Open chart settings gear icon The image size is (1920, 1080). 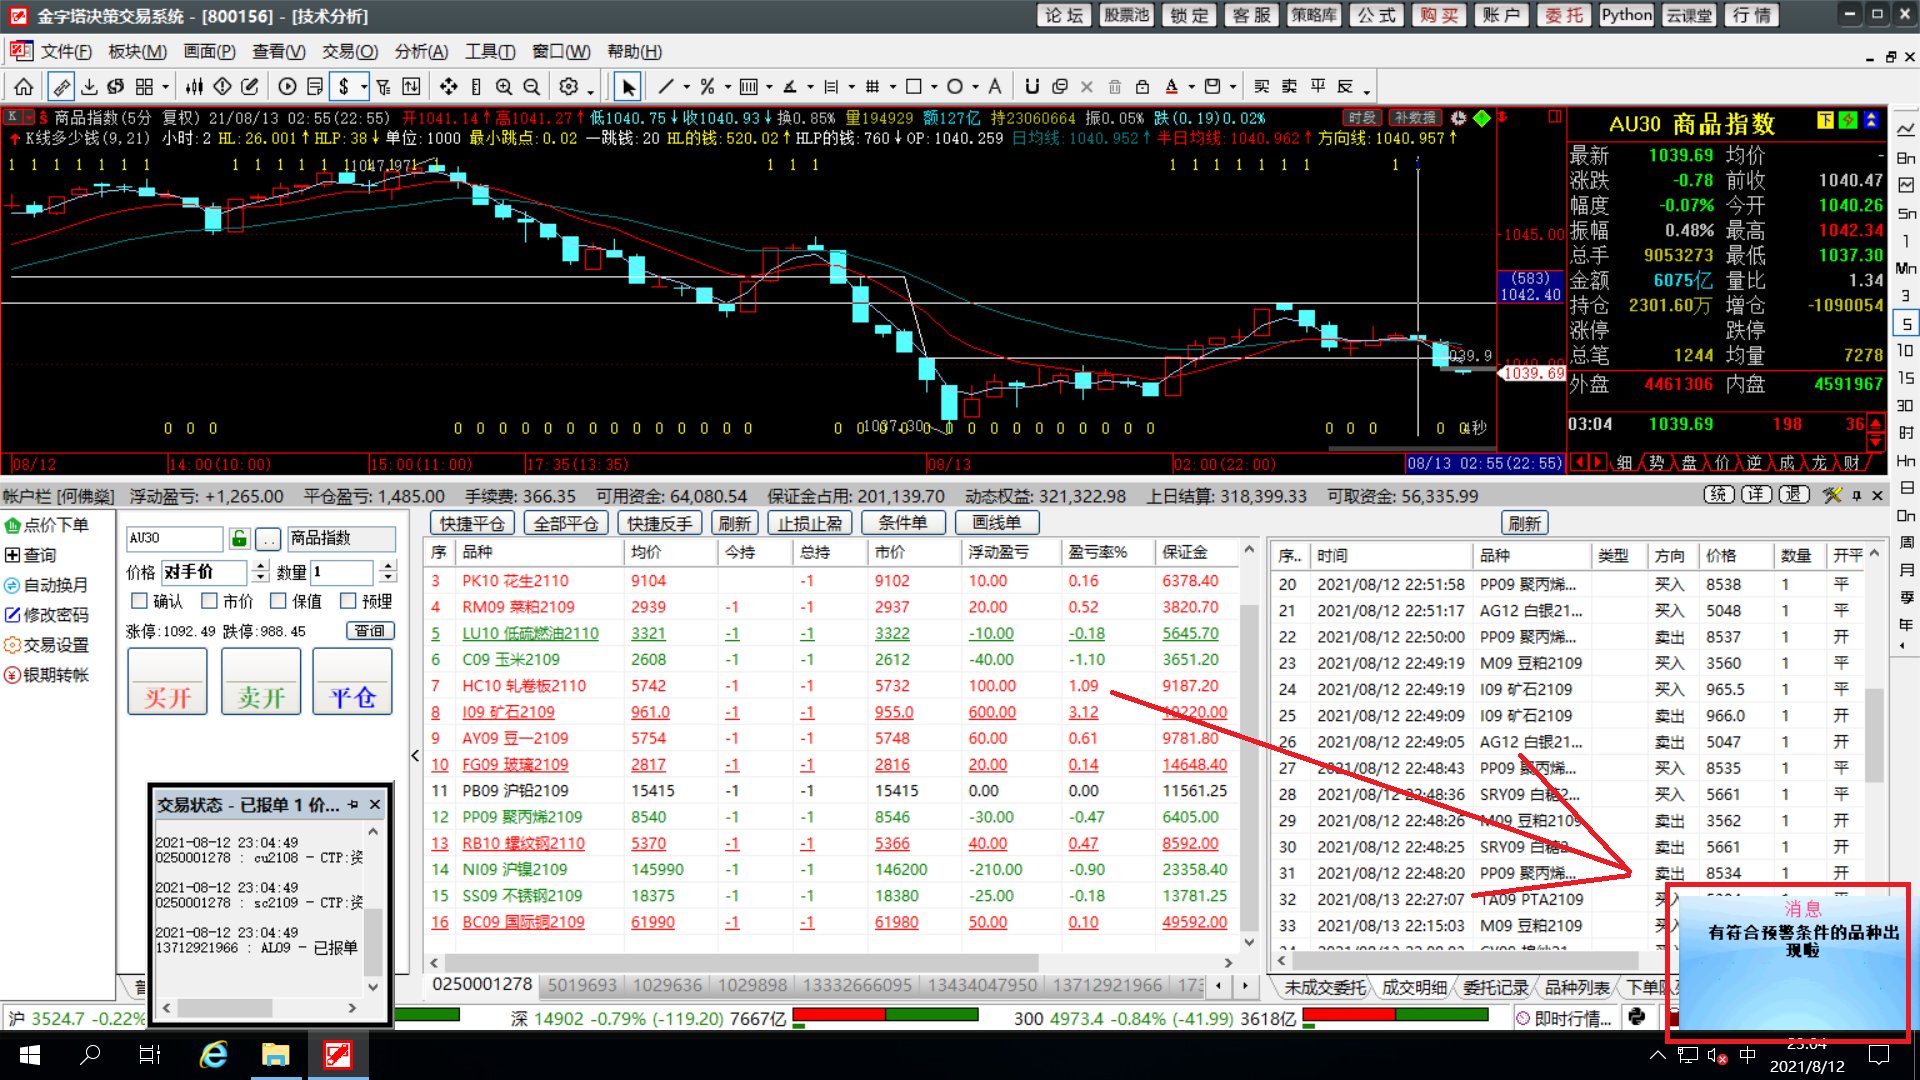click(x=569, y=87)
